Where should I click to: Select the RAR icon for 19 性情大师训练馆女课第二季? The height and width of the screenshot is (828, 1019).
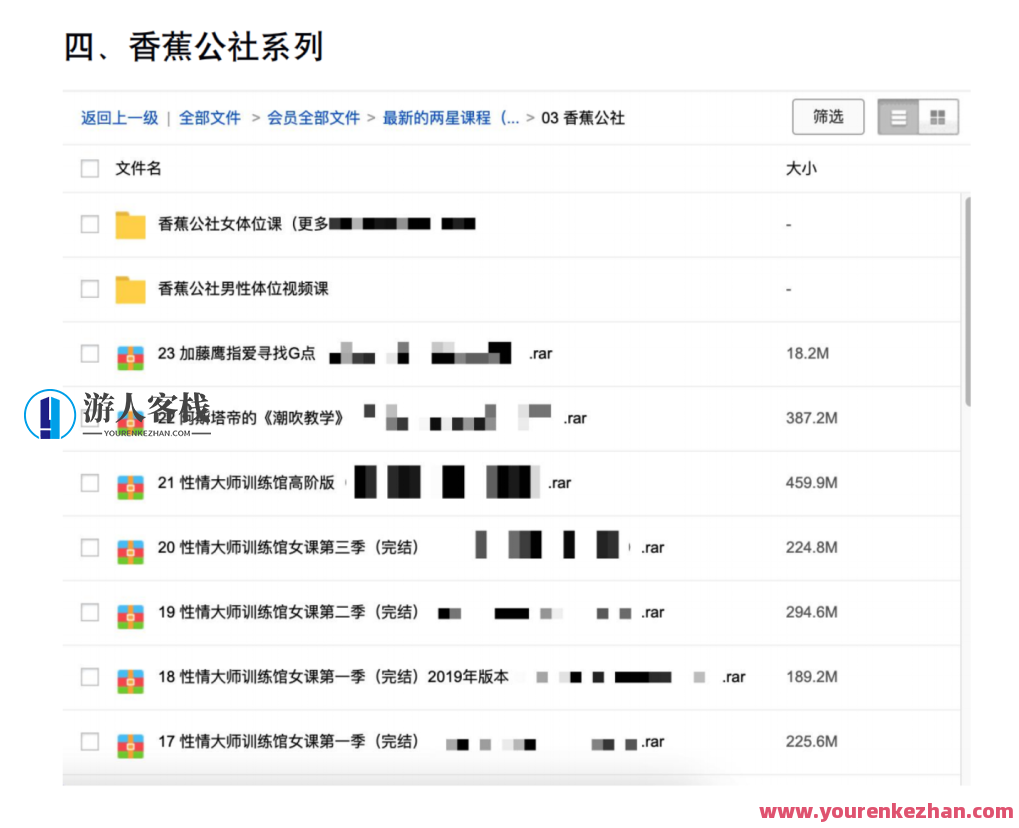point(131,612)
